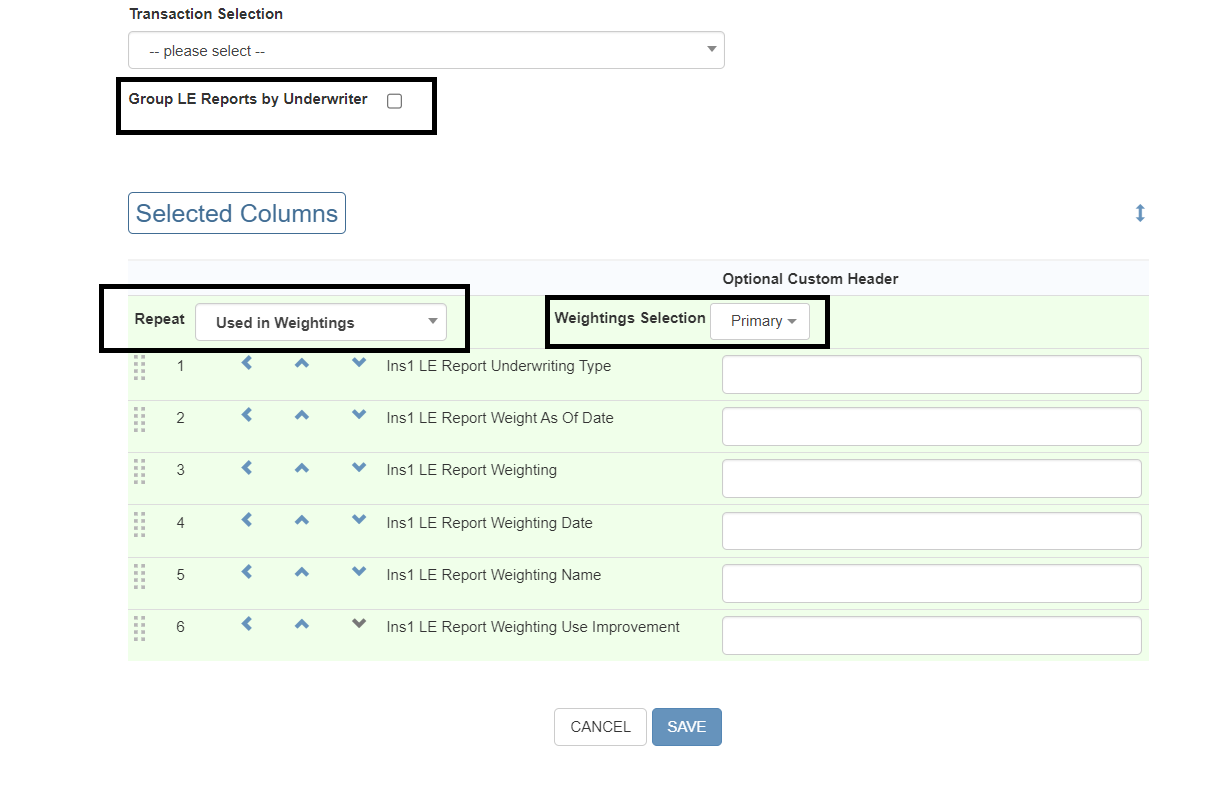Enable Group LE Reports by Underwriter checkbox

394,101
